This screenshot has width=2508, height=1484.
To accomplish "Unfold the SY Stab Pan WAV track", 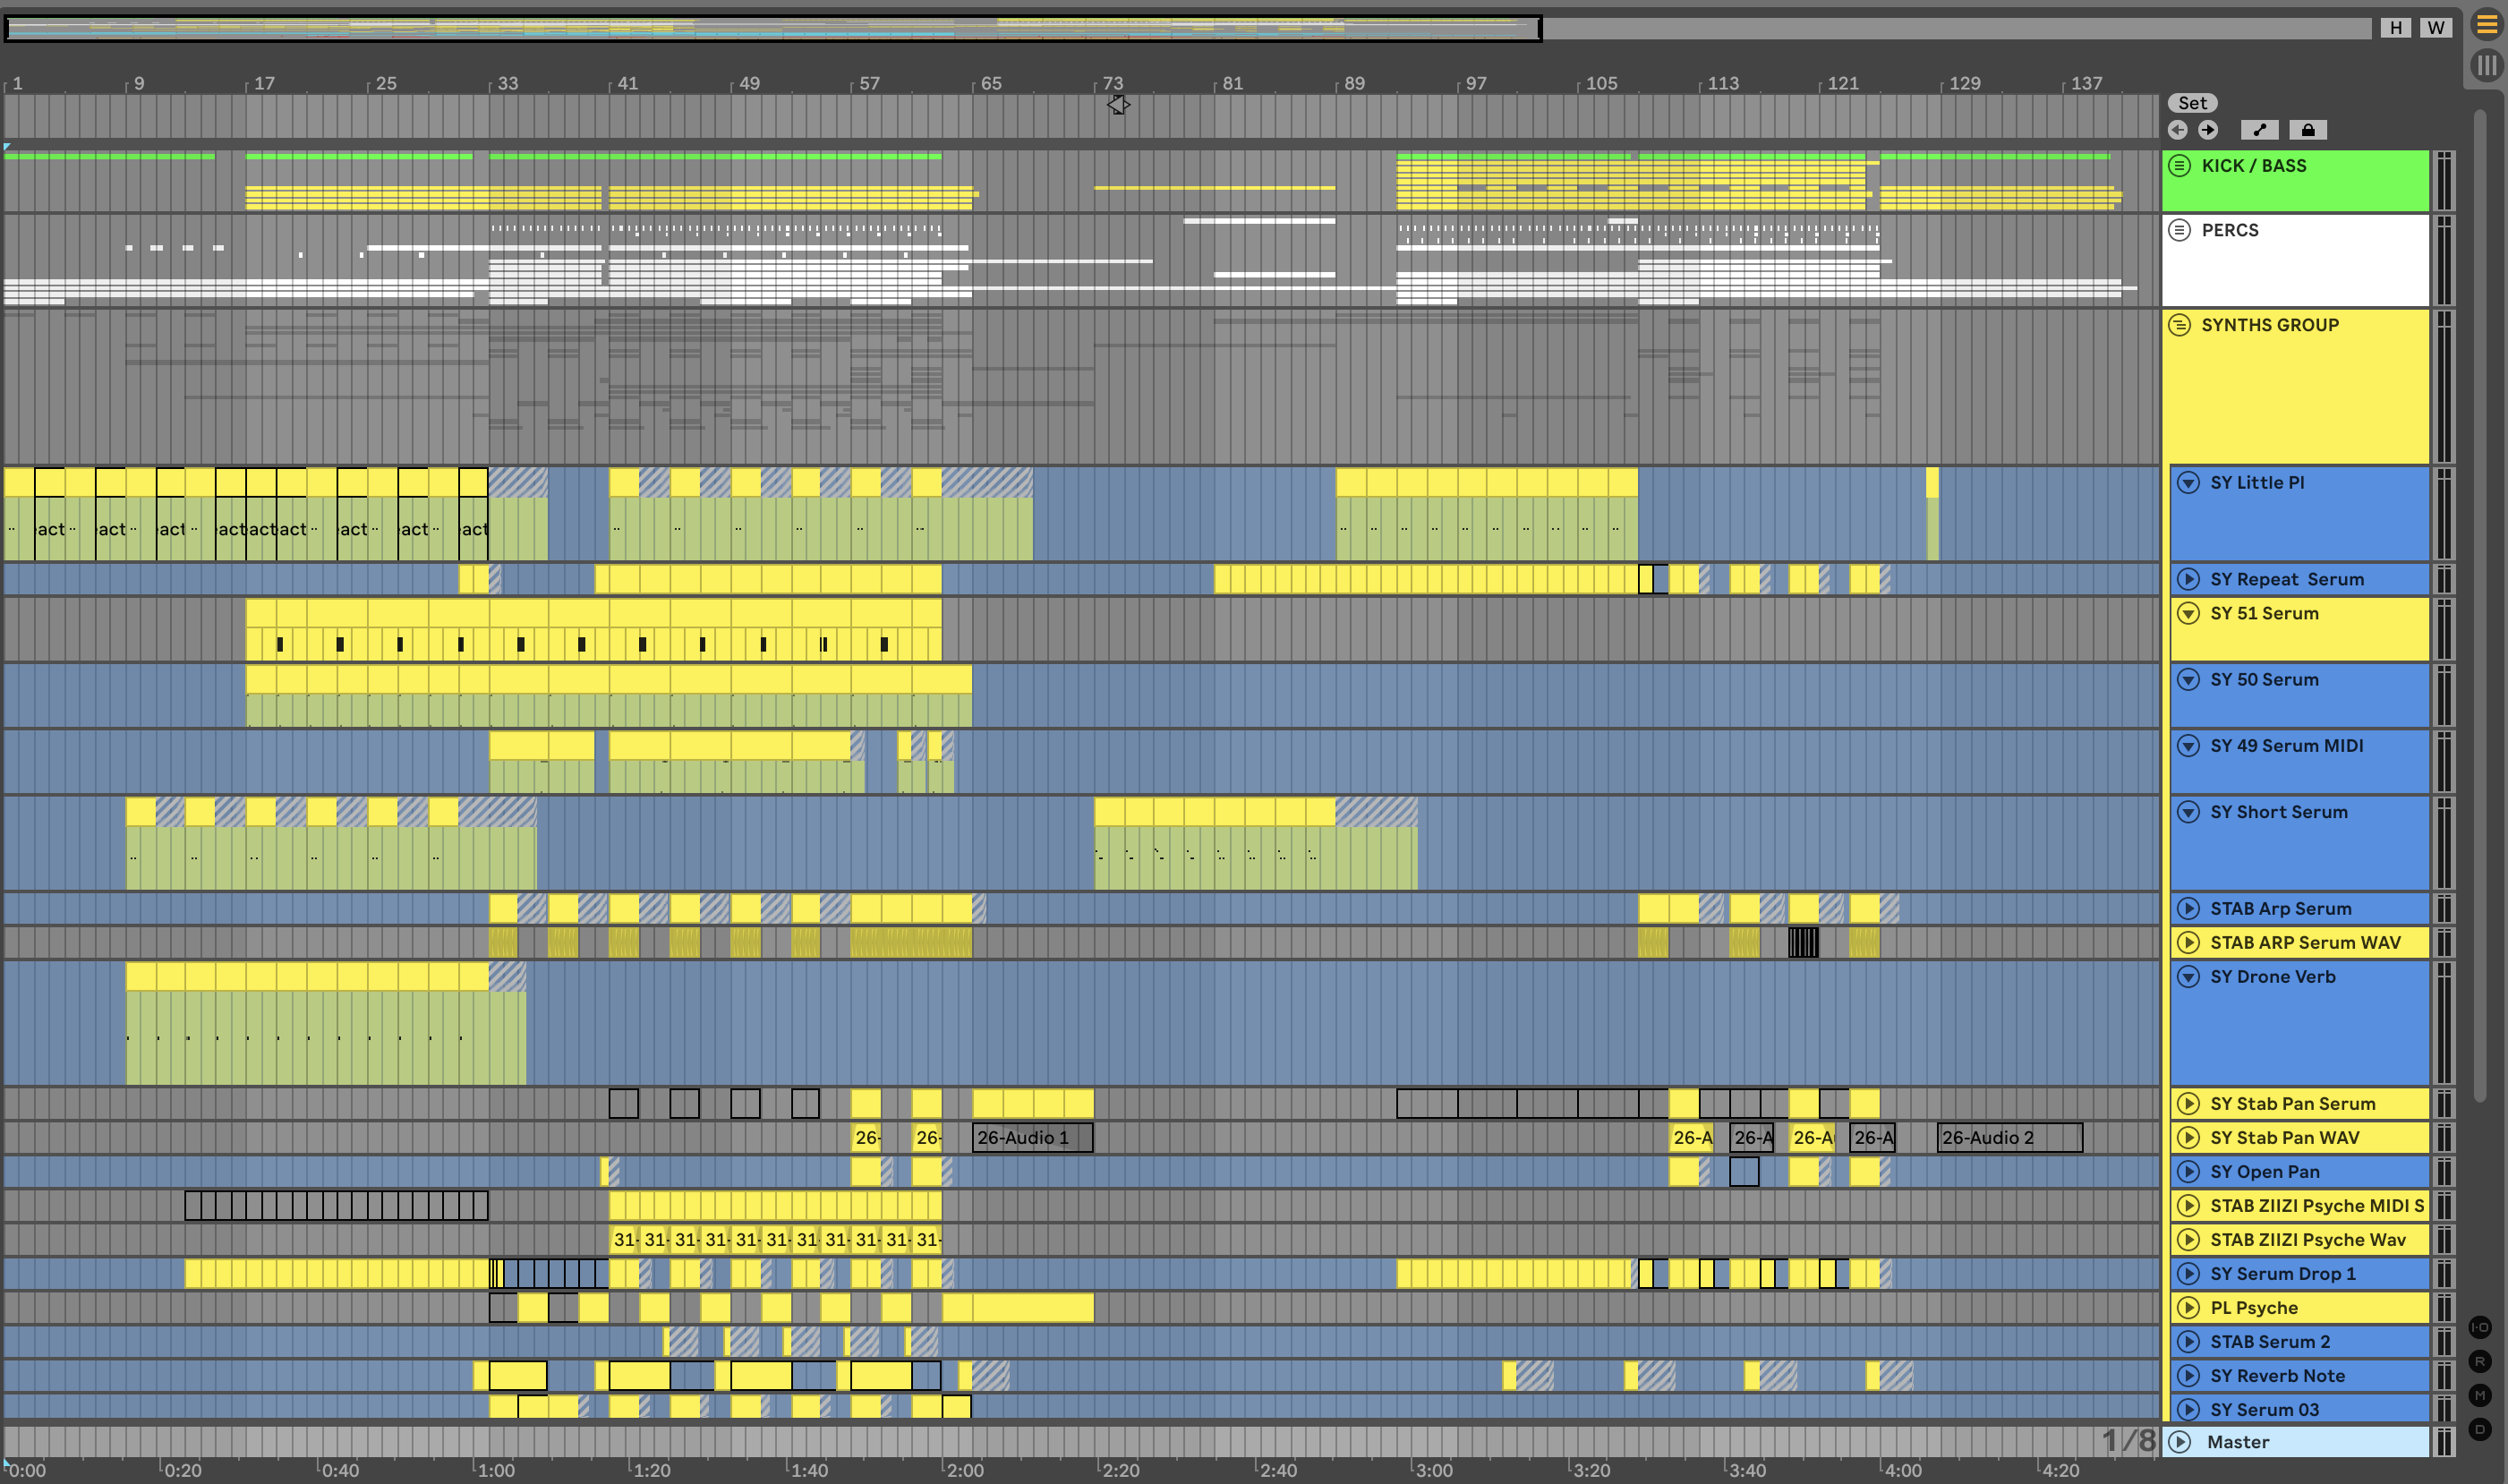I will click(x=2189, y=1138).
